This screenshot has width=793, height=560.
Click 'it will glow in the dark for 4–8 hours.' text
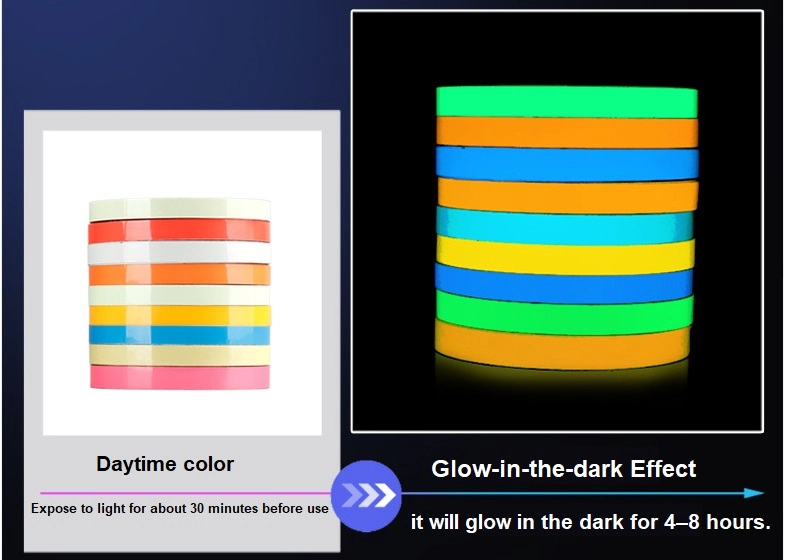591,522
